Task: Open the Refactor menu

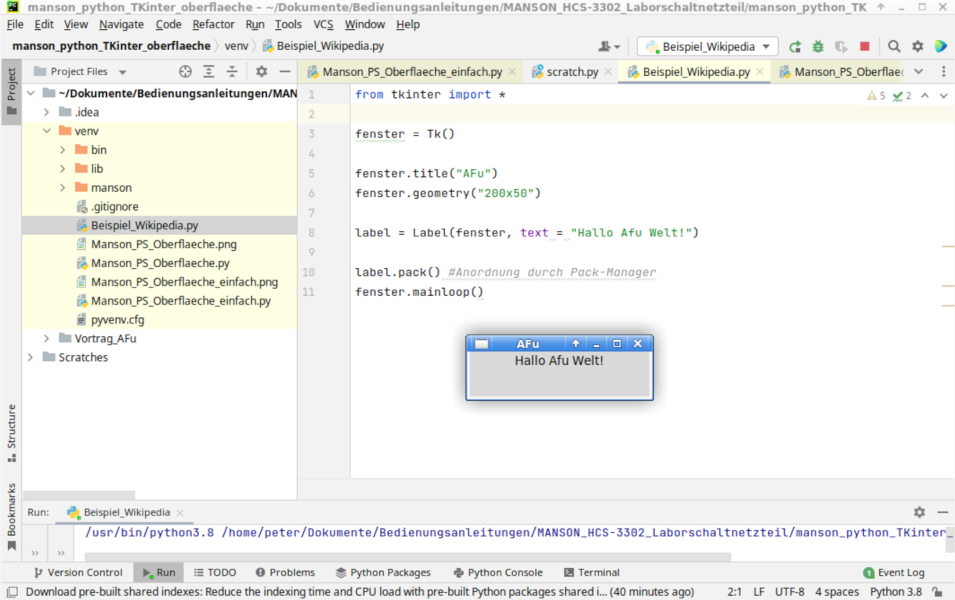Action: click(x=213, y=24)
